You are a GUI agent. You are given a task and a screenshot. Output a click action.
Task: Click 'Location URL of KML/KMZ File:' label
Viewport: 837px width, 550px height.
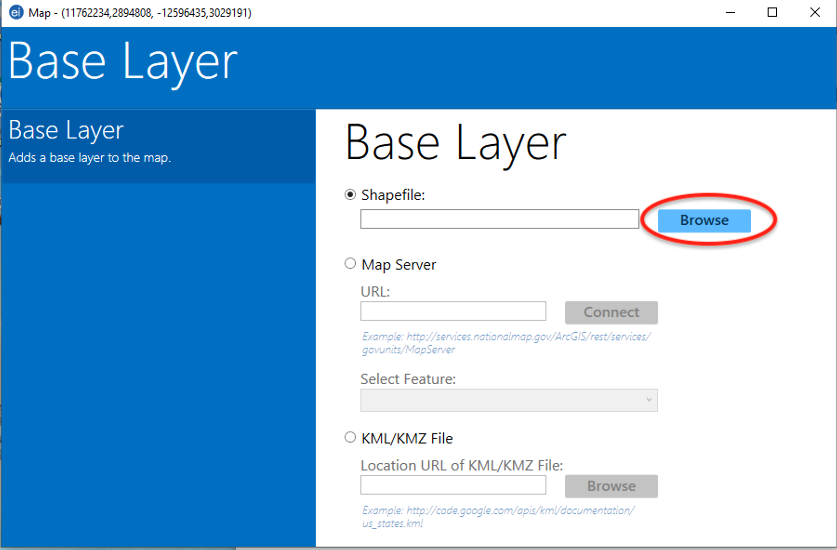[462, 466]
